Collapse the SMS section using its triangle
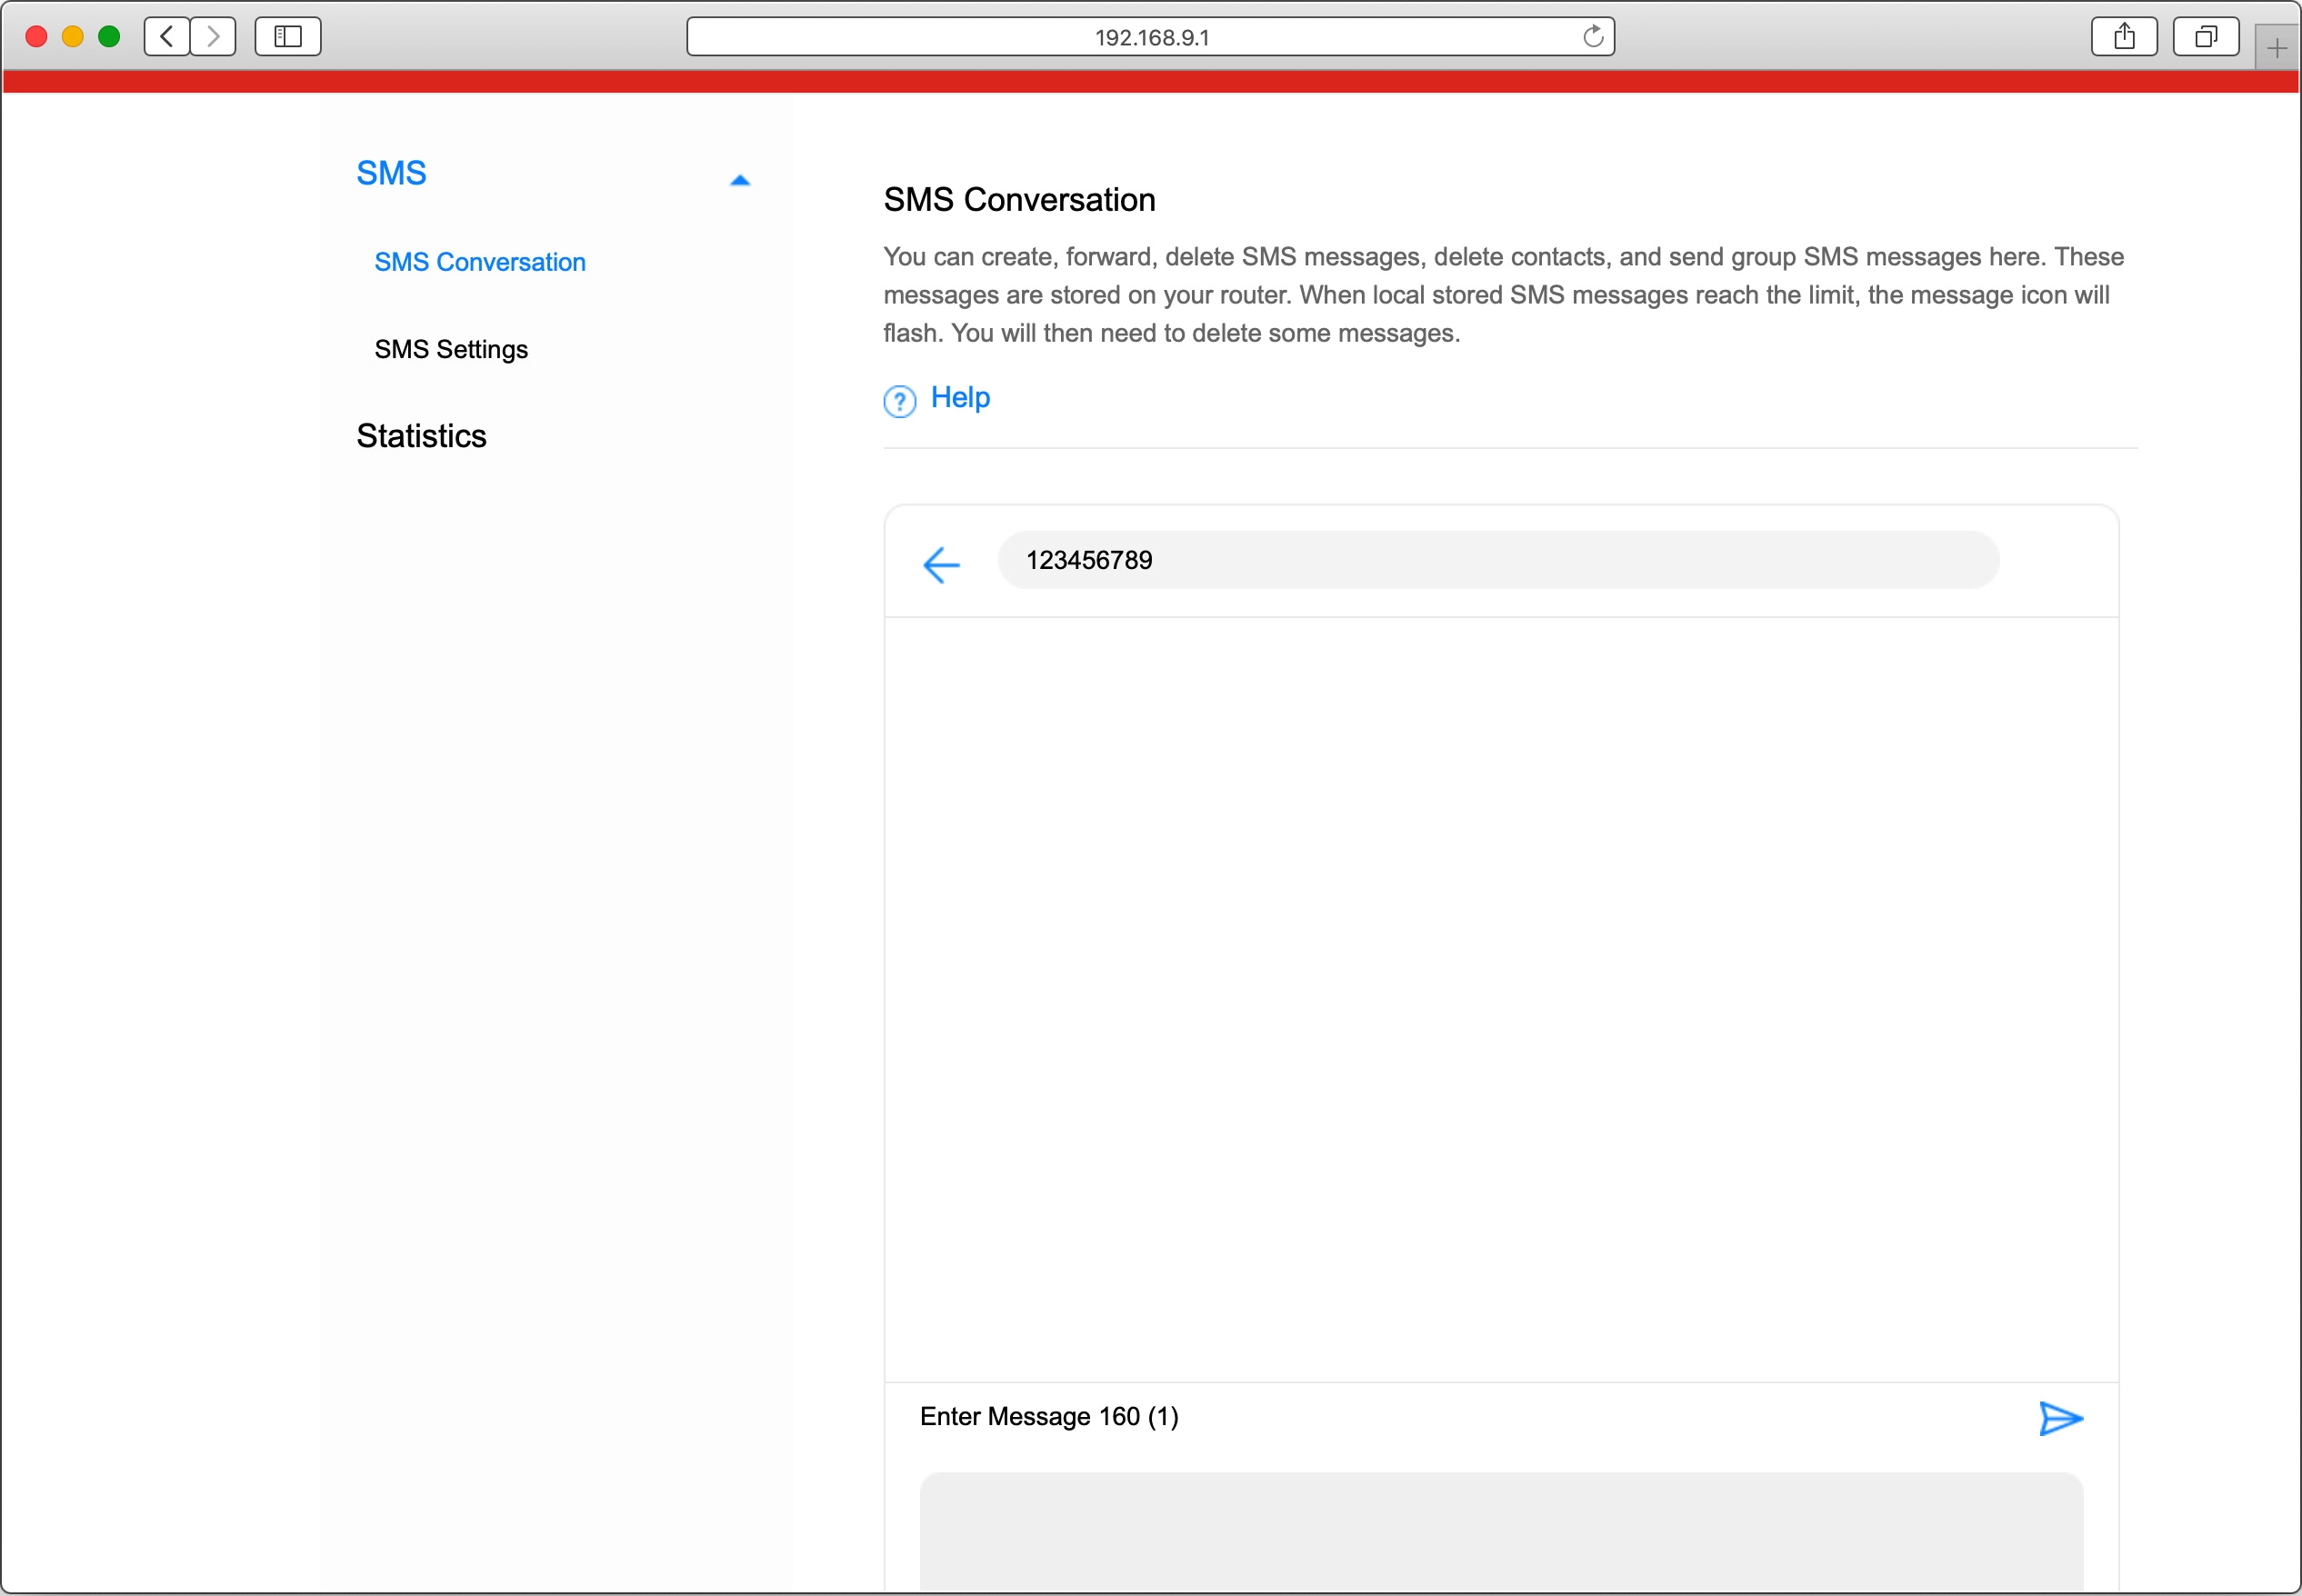 tap(739, 179)
